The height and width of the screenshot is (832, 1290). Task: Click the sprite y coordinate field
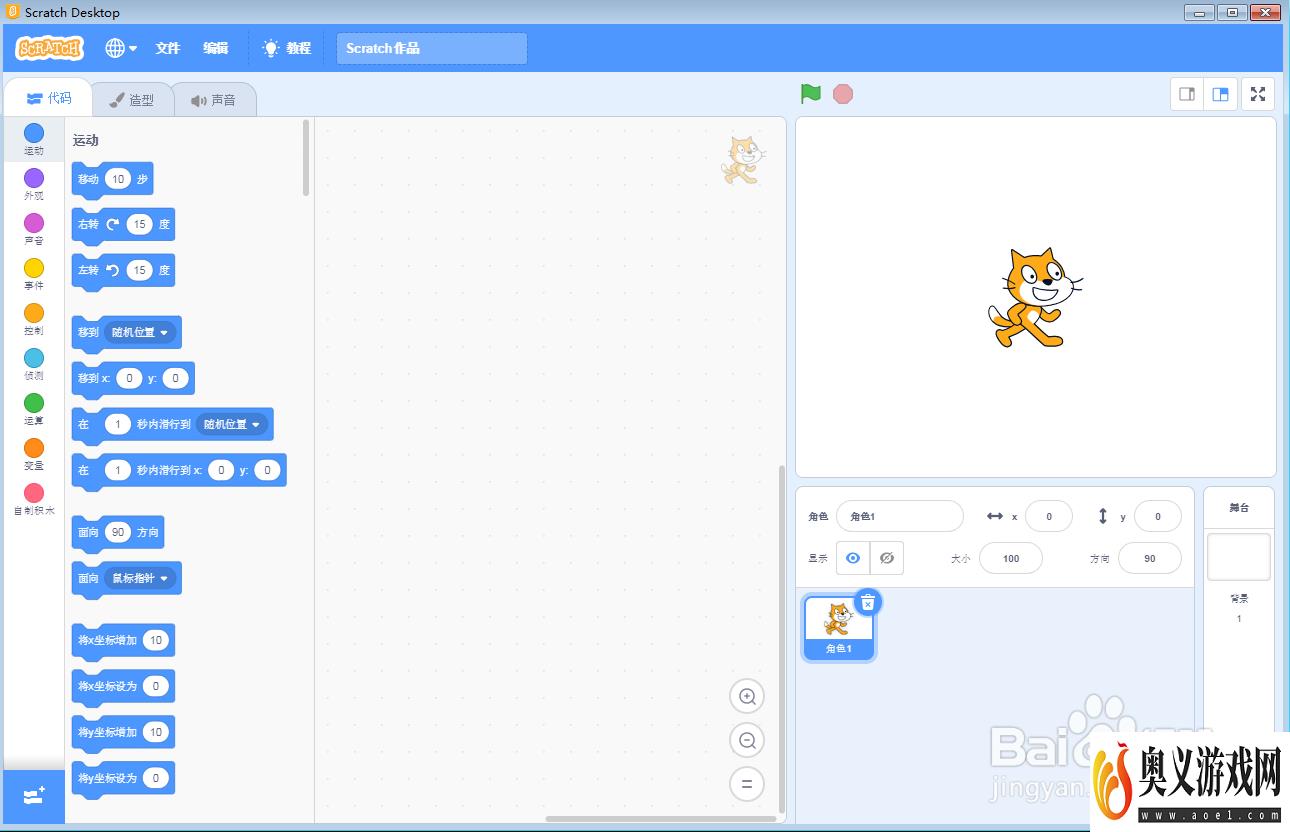1158,516
